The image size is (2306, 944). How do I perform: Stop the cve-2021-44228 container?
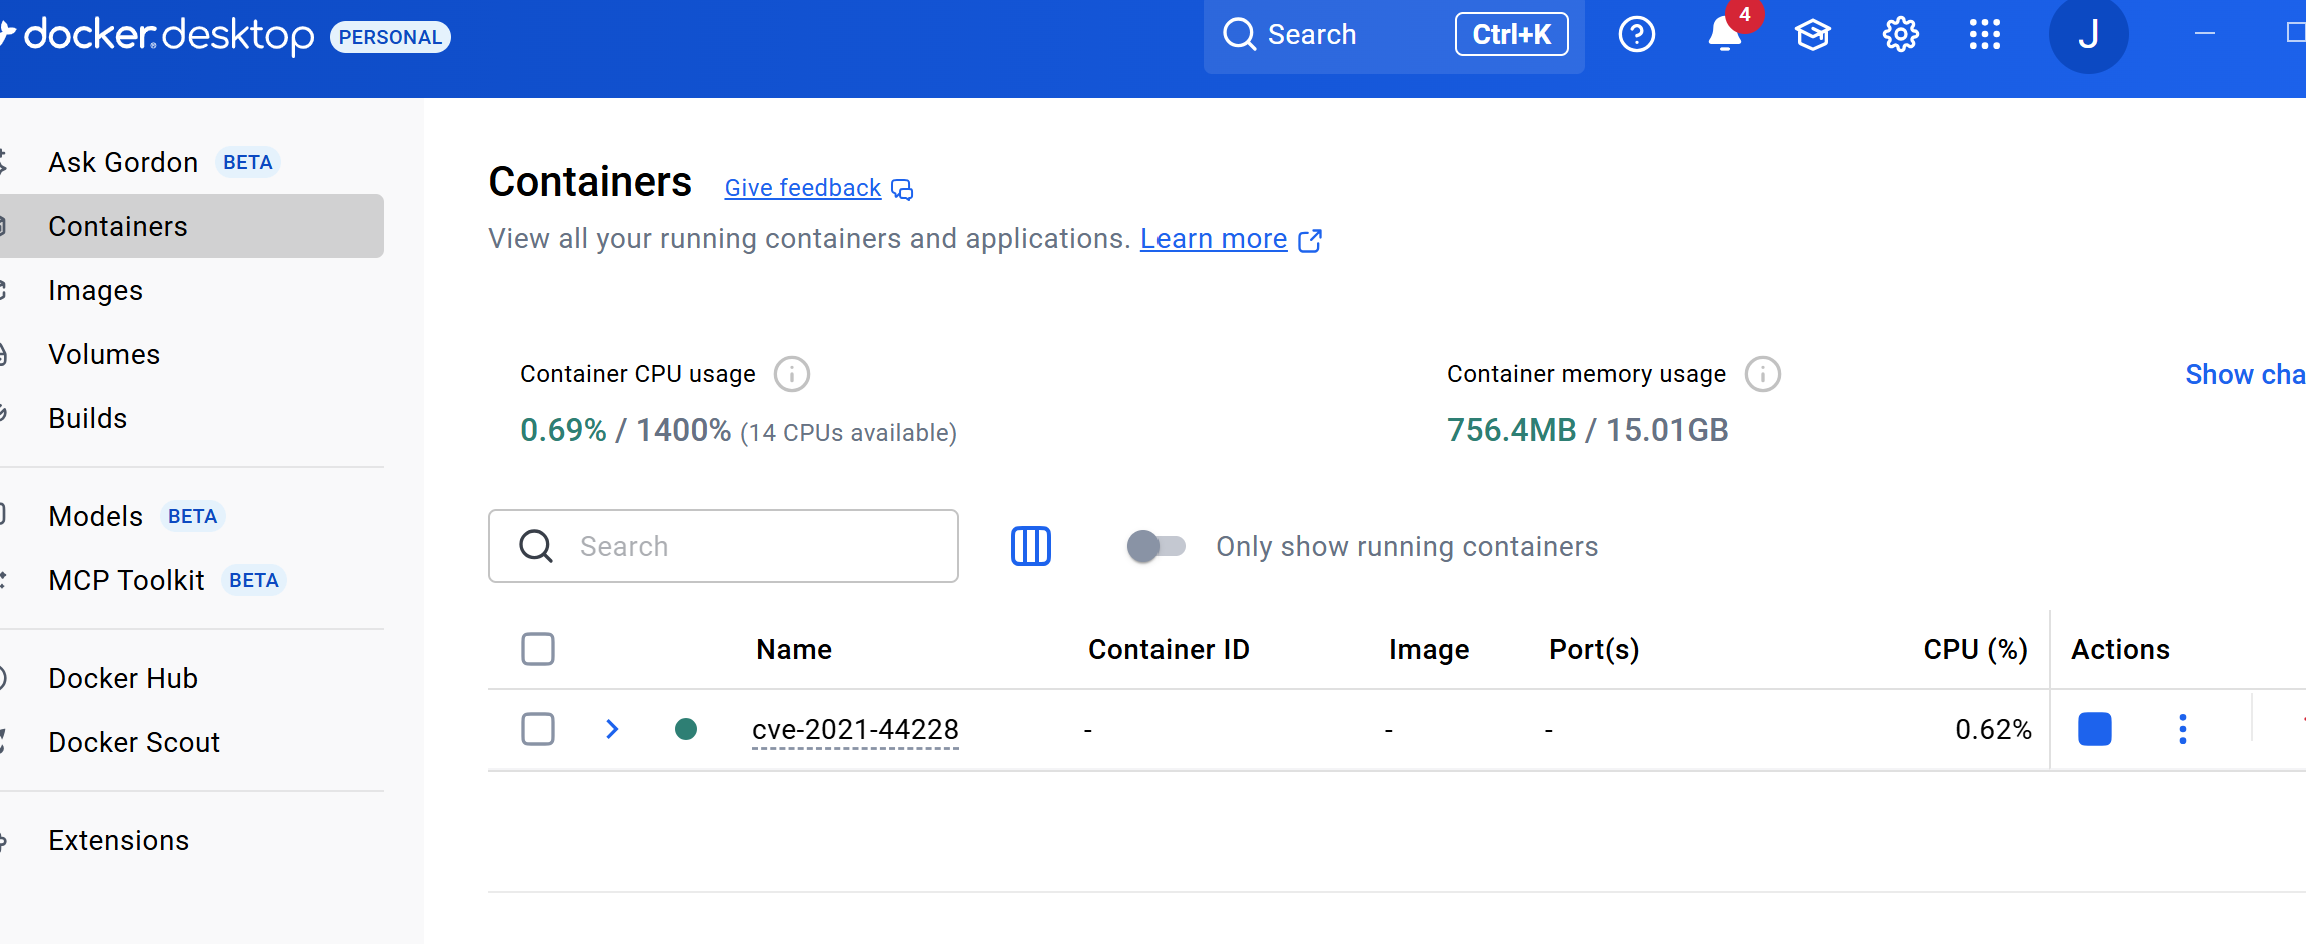[2095, 729]
